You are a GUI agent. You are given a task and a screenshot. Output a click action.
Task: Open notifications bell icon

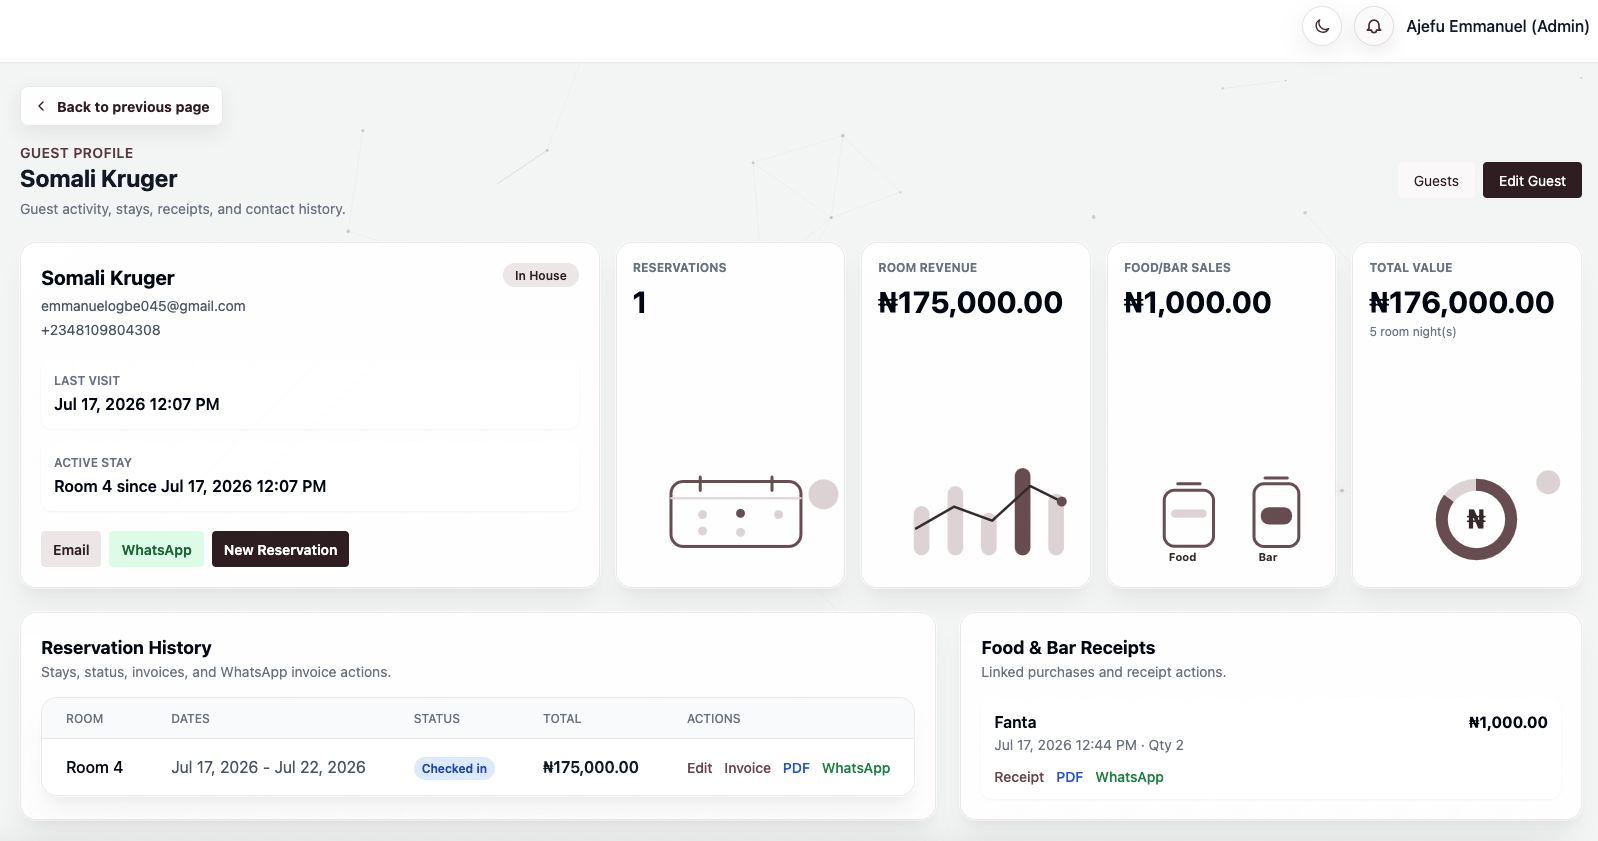click(1374, 26)
